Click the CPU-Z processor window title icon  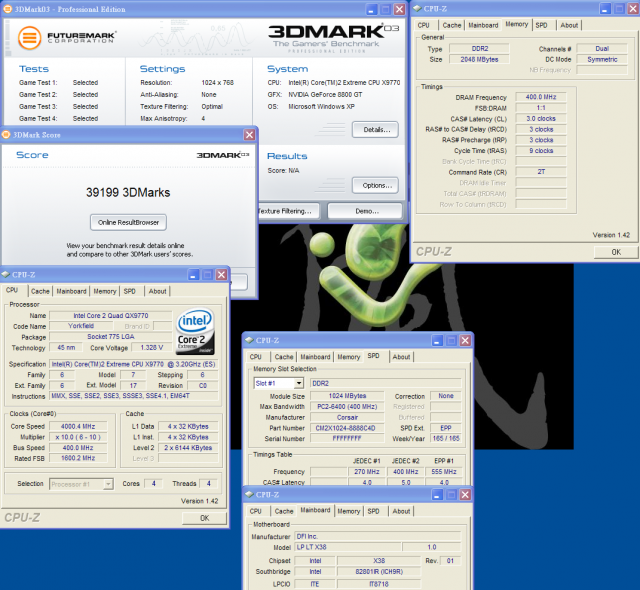tap(5, 275)
